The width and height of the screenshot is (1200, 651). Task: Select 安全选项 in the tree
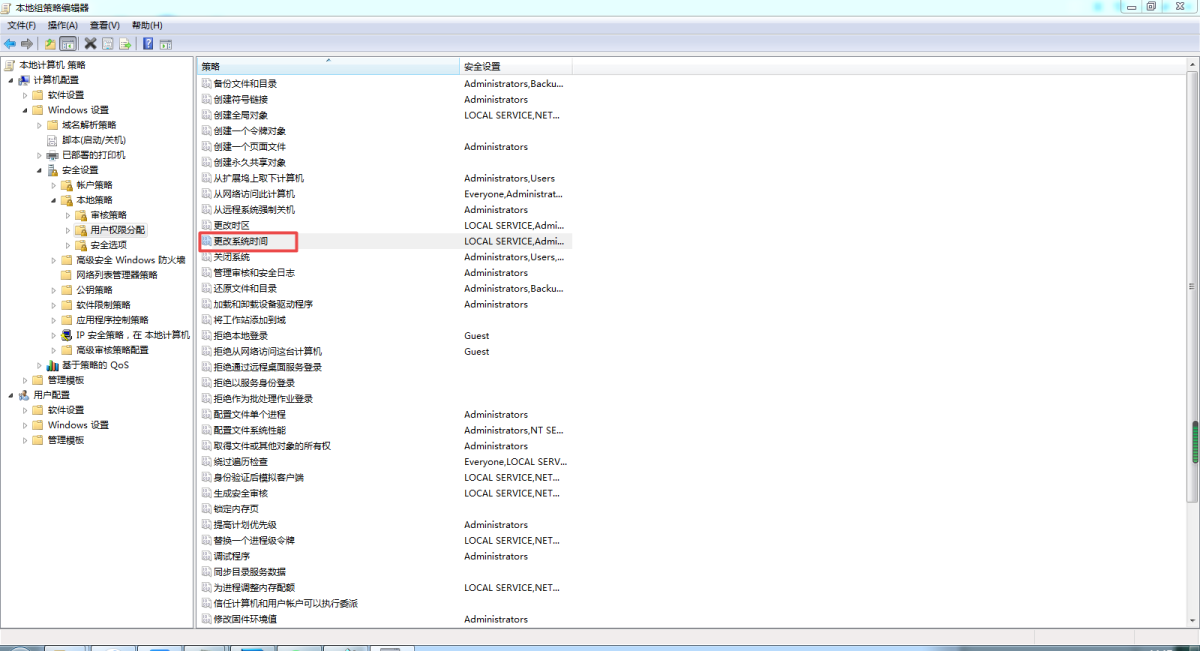(108, 245)
